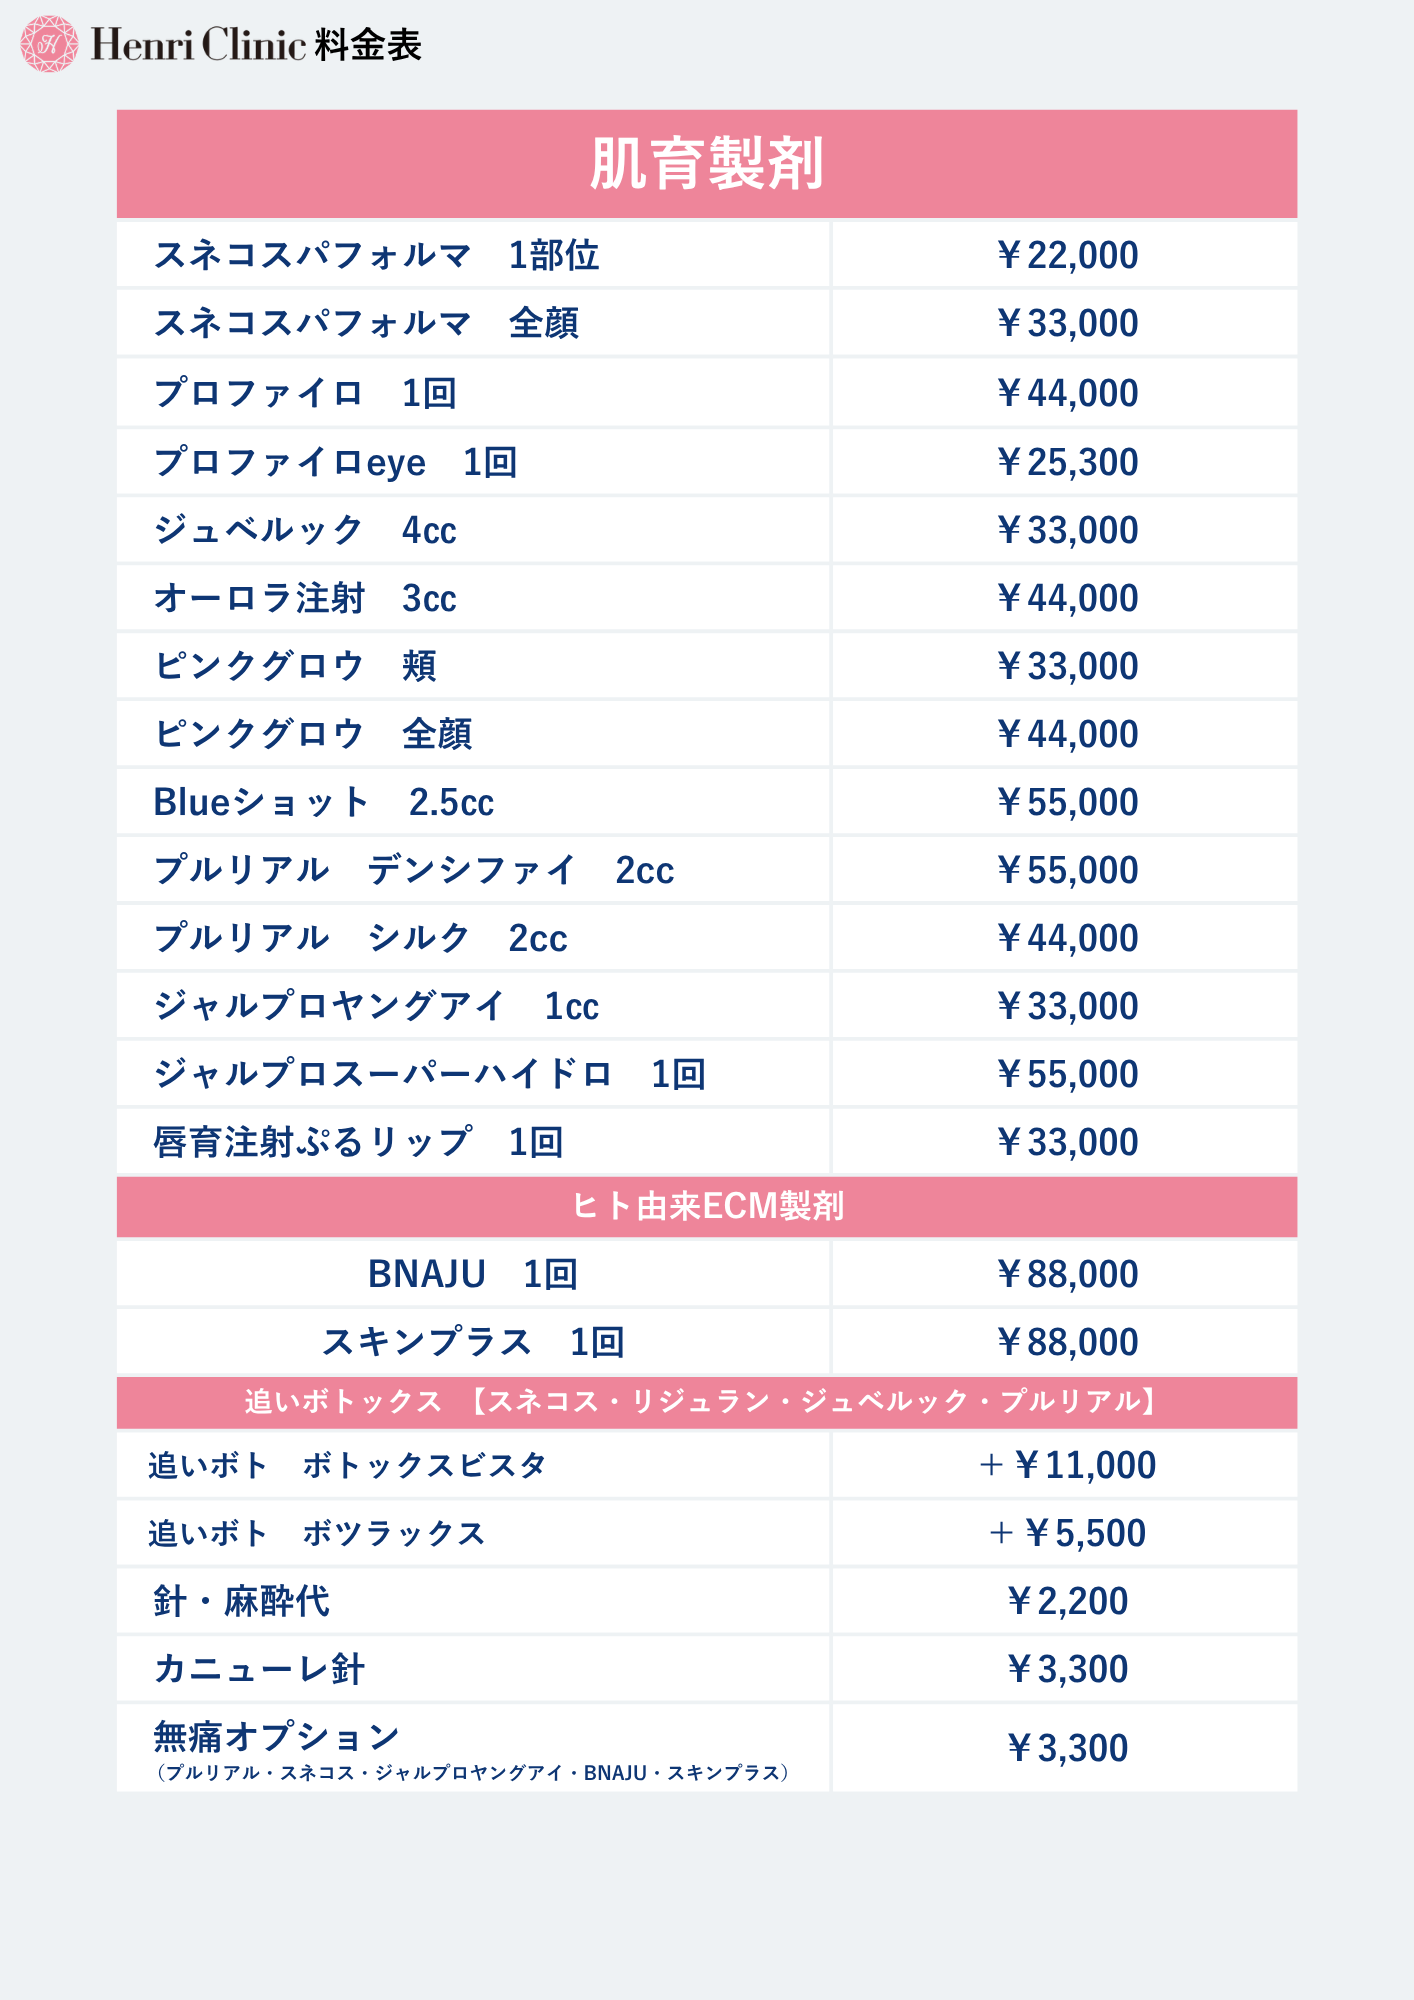The height and width of the screenshot is (2000, 1414).
Task: Select the スキンプラス 1回 entry
Action: pyautogui.click(x=473, y=1342)
